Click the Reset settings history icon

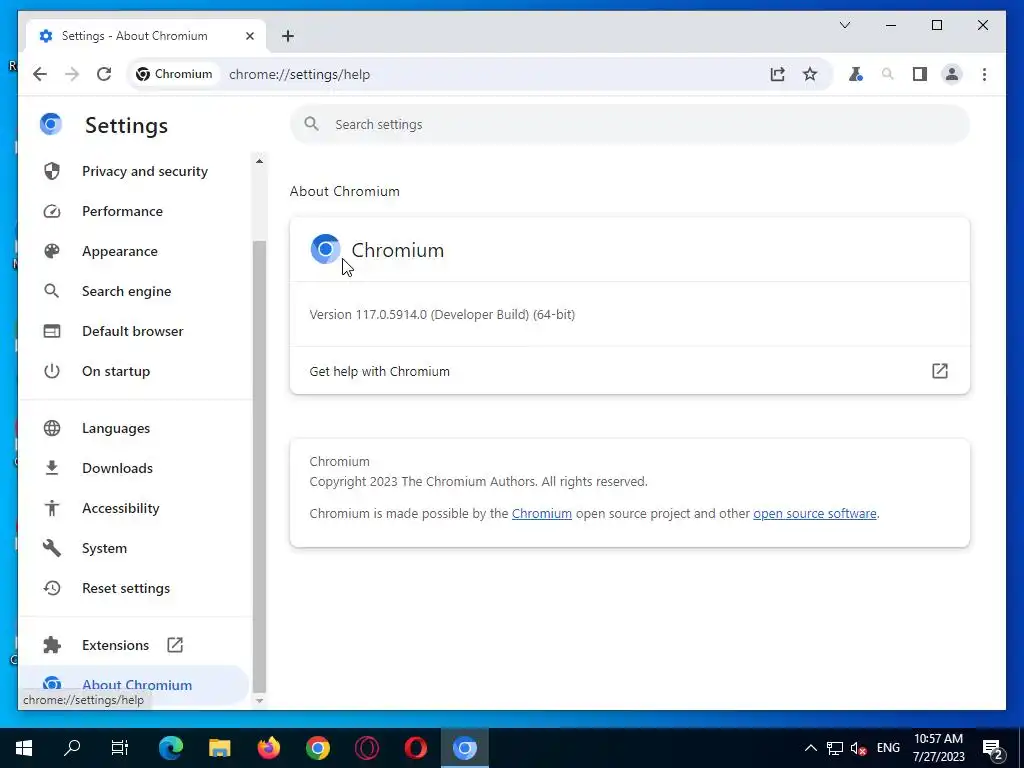52,588
